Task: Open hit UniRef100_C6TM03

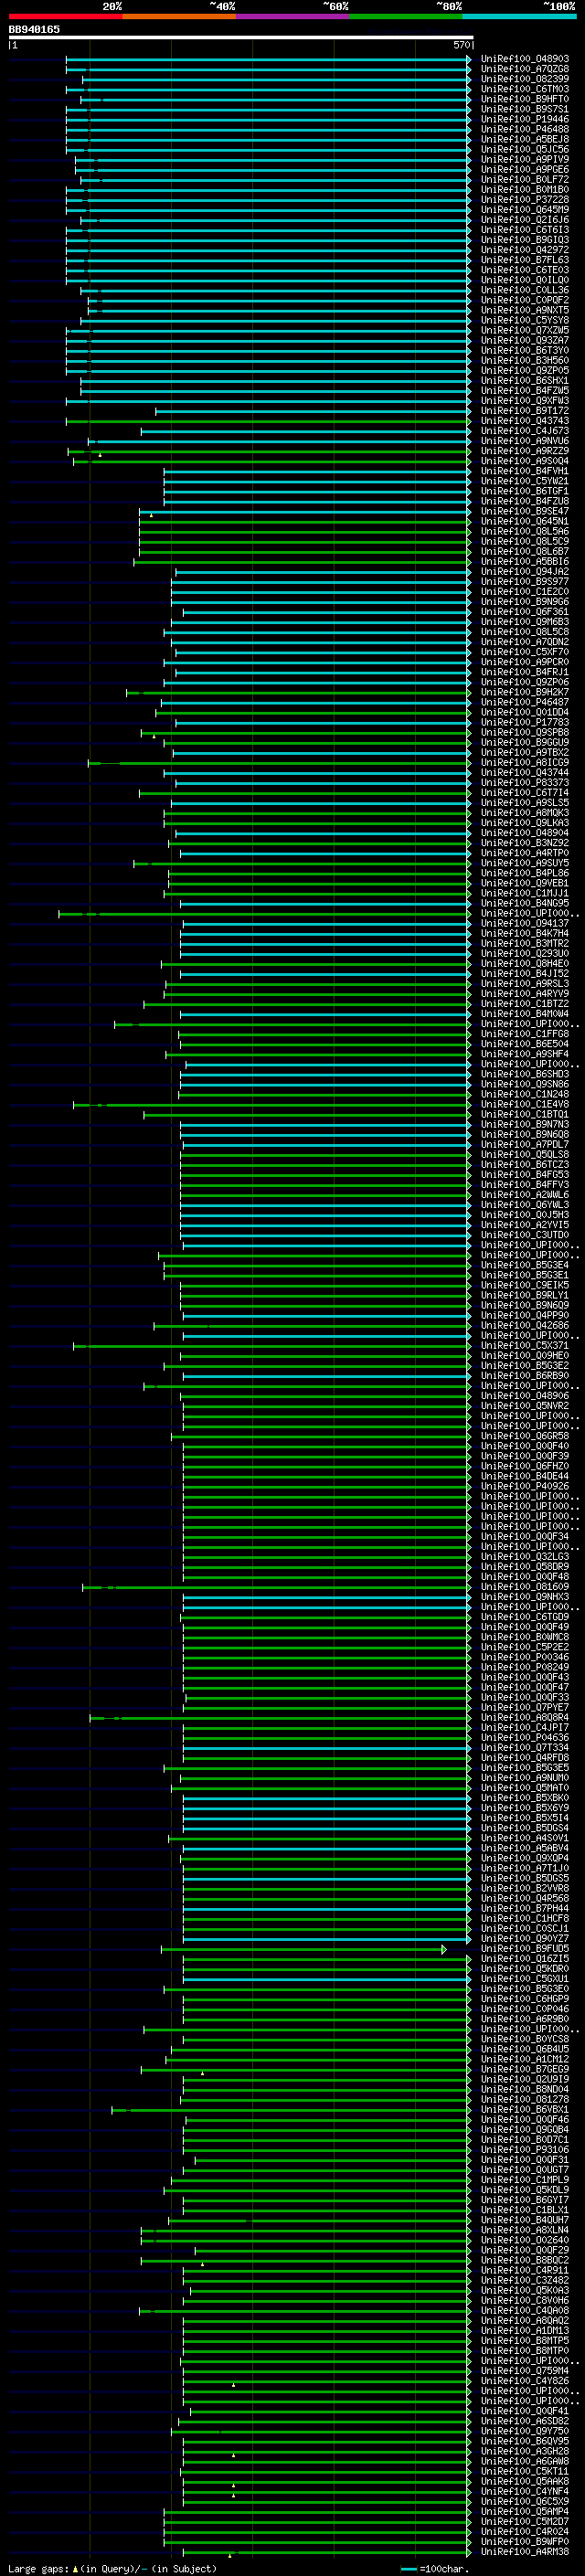Action: [525, 89]
